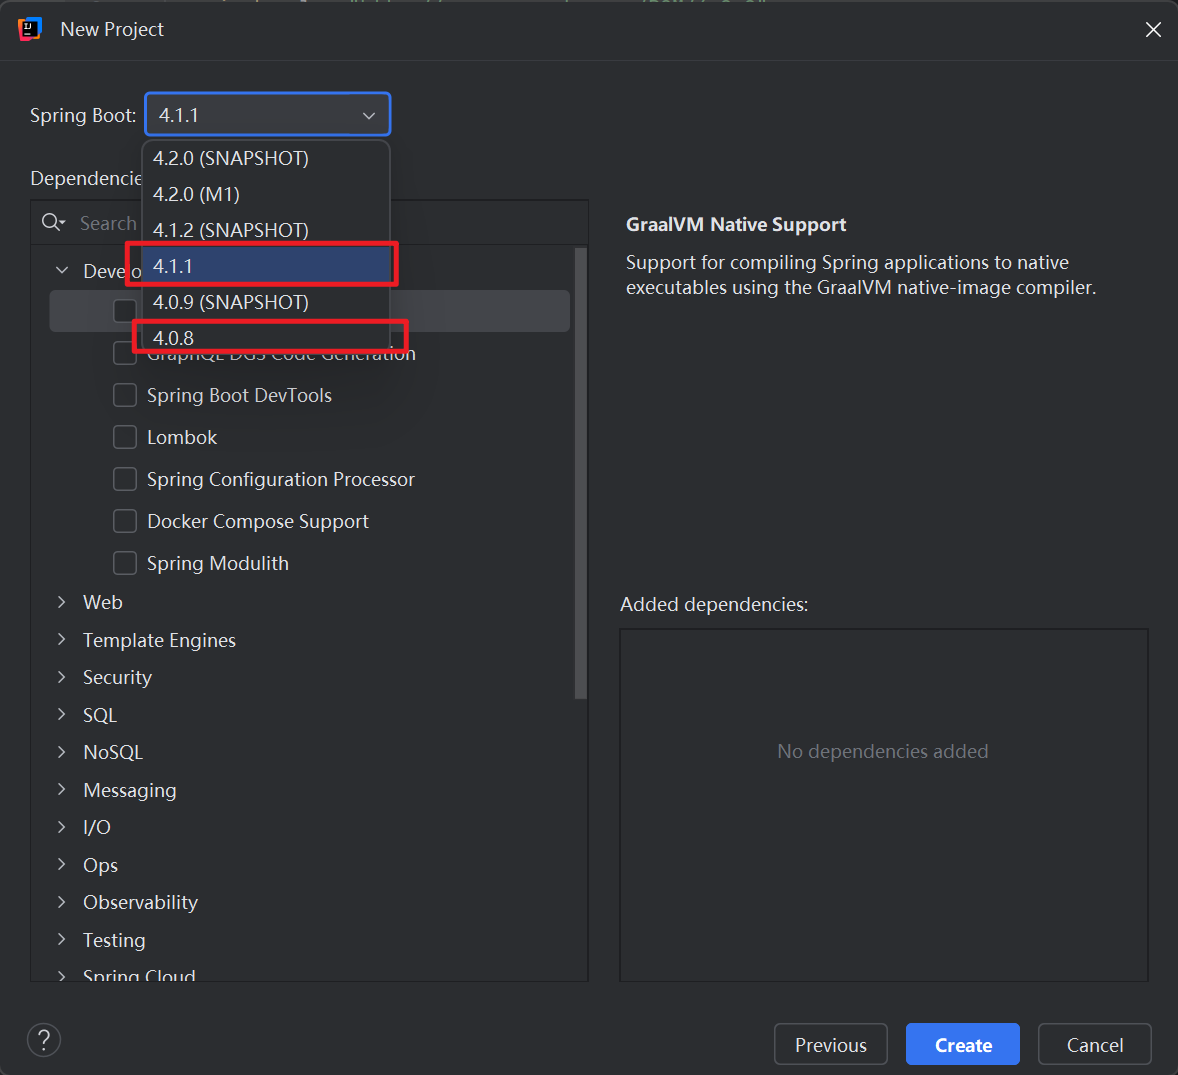The image size is (1178, 1075).
Task: Click the dependency list scrollbar
Action: coord(580,473)
